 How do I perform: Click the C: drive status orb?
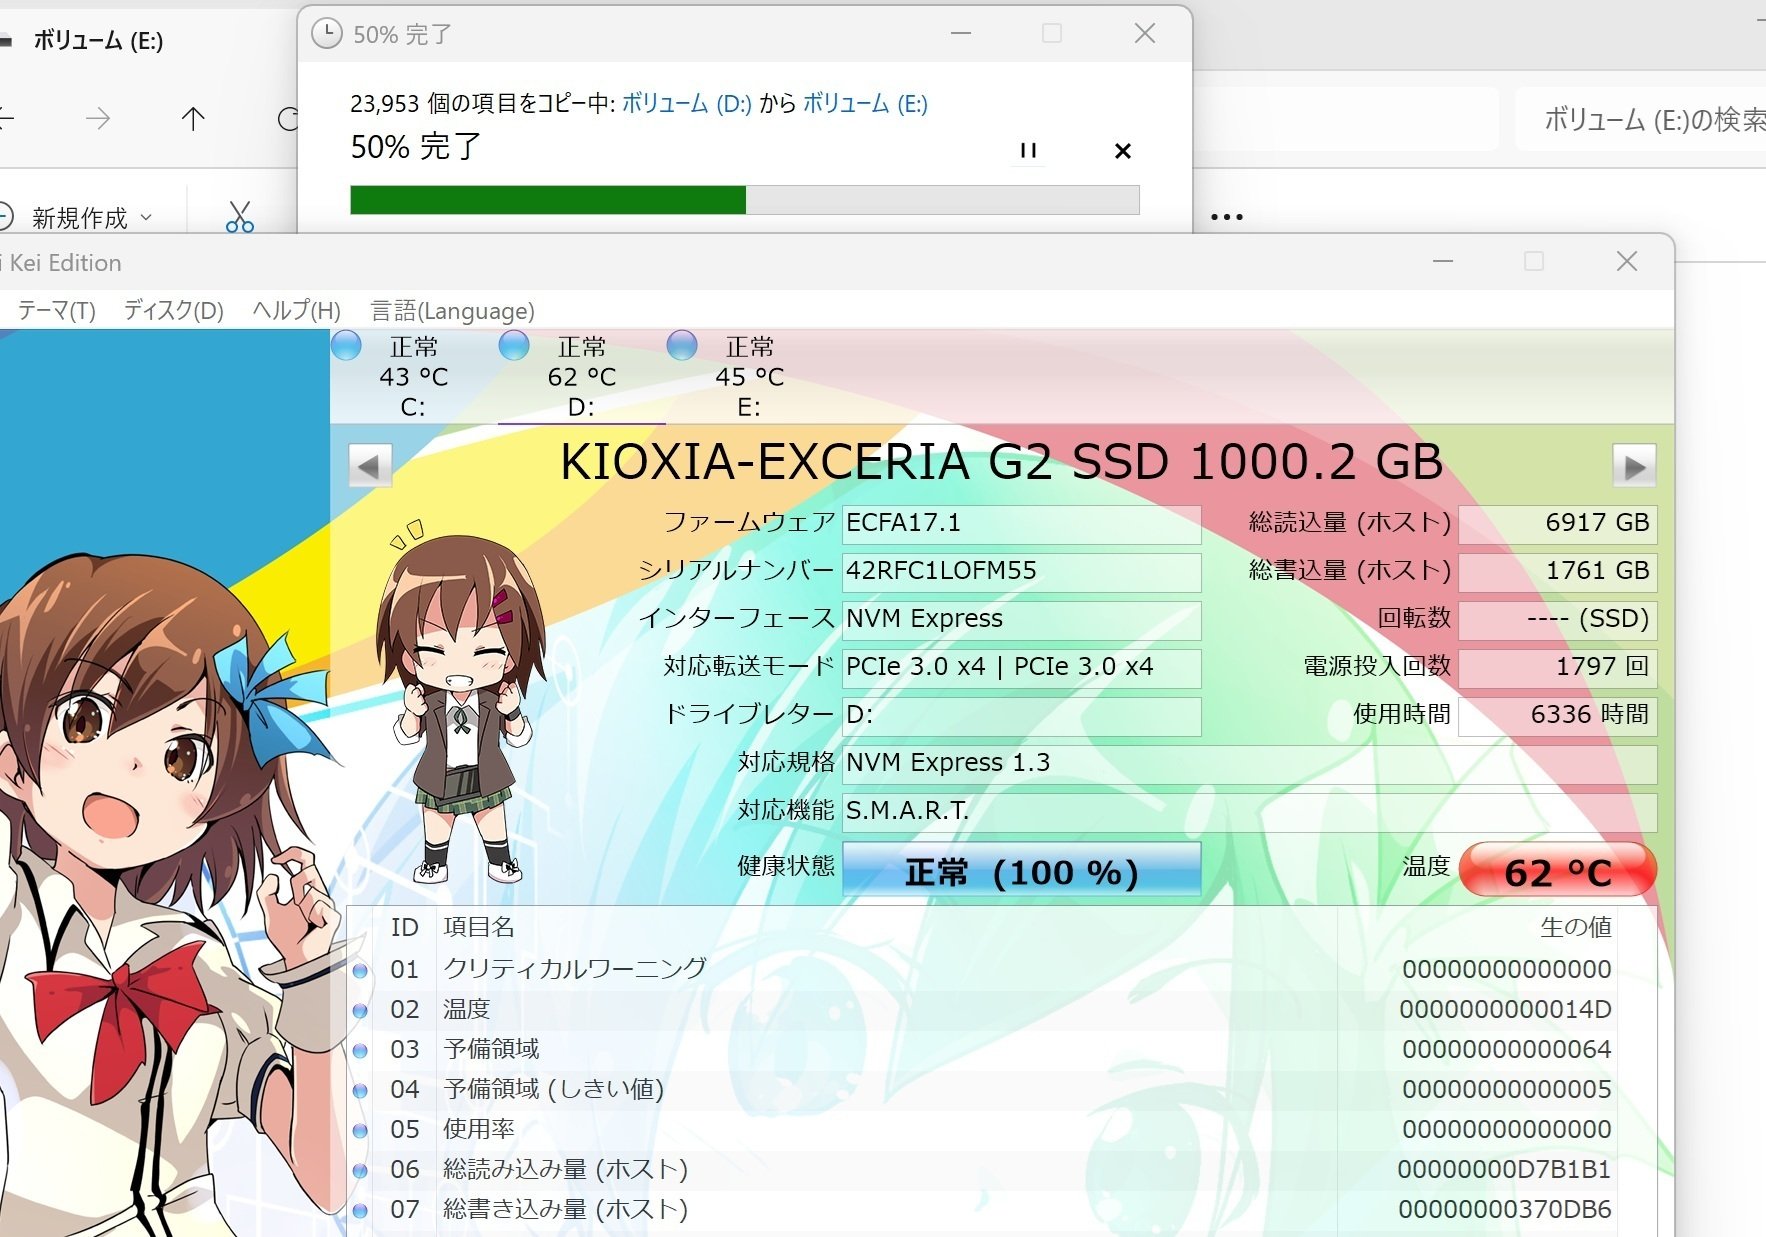pyautogui.click(x=346, y=345)
